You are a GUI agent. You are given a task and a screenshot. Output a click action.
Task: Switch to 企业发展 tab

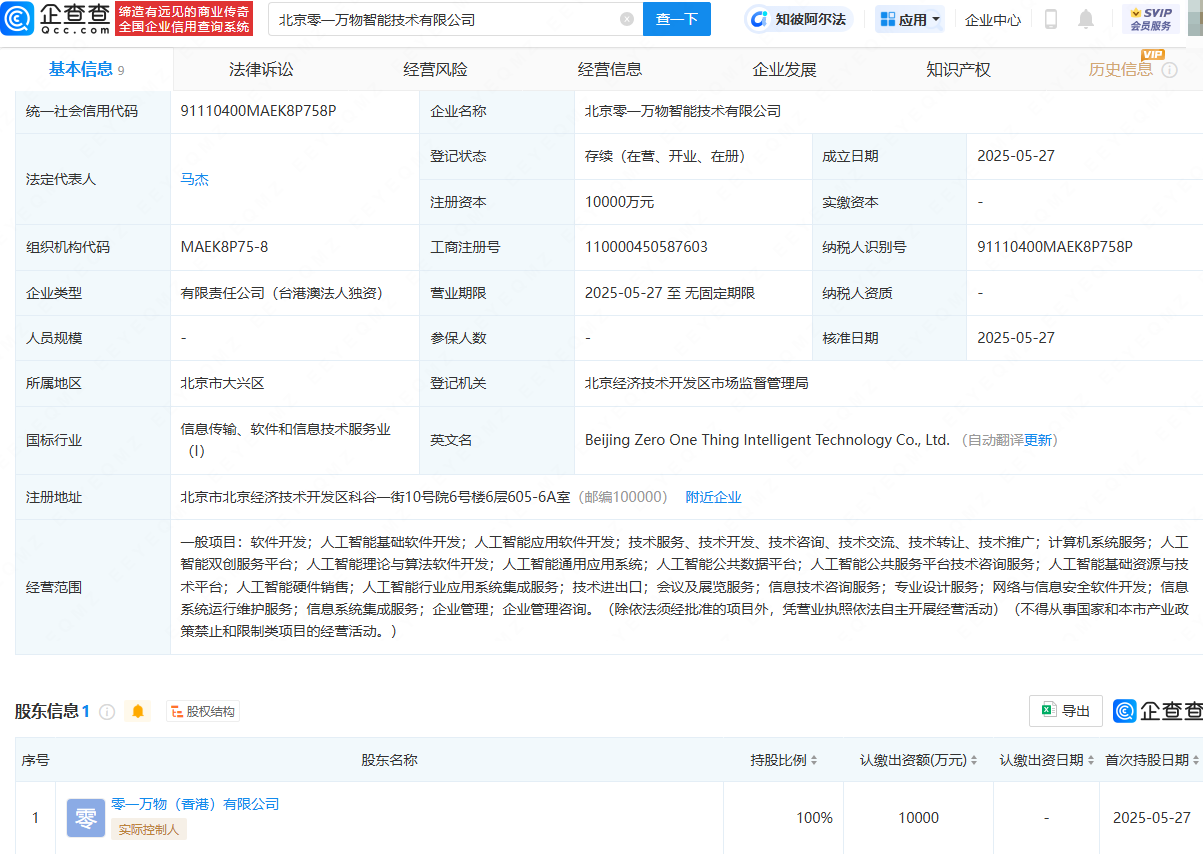click(784, 69)
